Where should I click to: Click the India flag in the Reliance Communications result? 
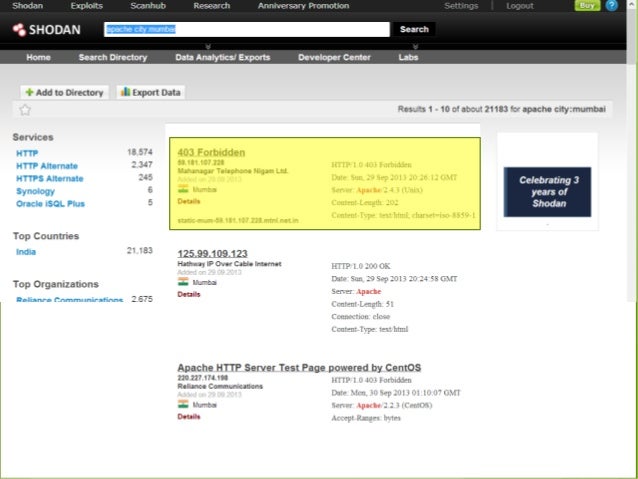pyautogui.click(x=183, y=405)
